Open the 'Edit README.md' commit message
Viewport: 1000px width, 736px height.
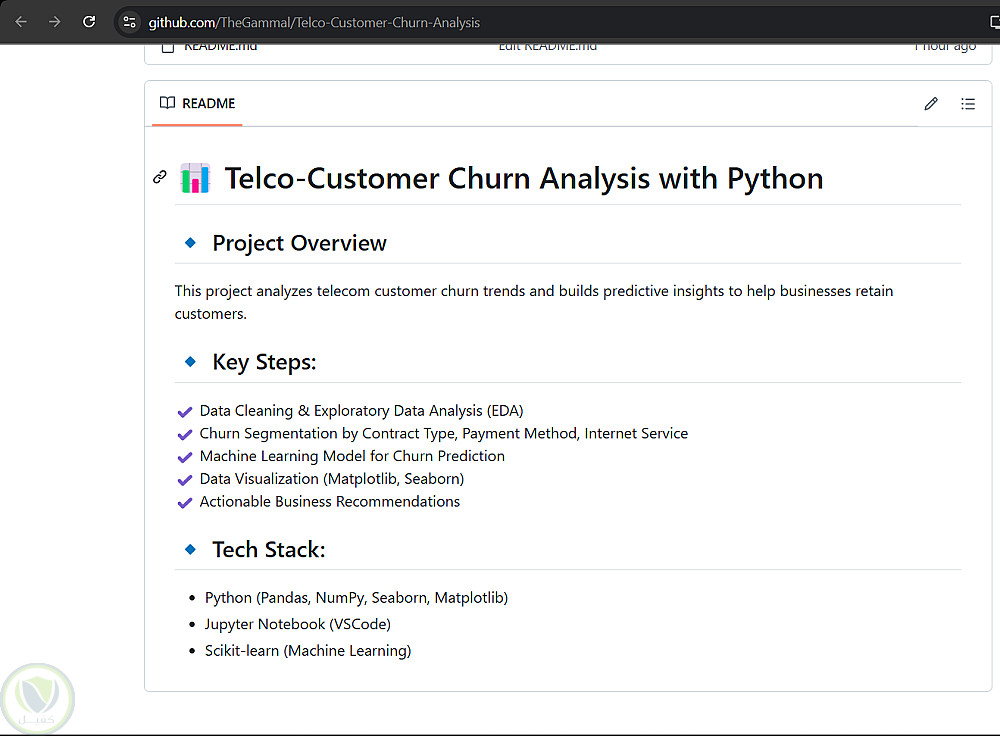pyautogui.click(x=548, y=46)
